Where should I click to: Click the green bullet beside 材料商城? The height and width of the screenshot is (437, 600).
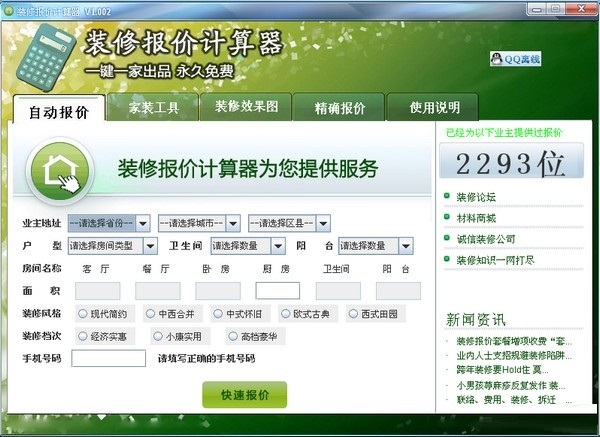click(447, 217)
